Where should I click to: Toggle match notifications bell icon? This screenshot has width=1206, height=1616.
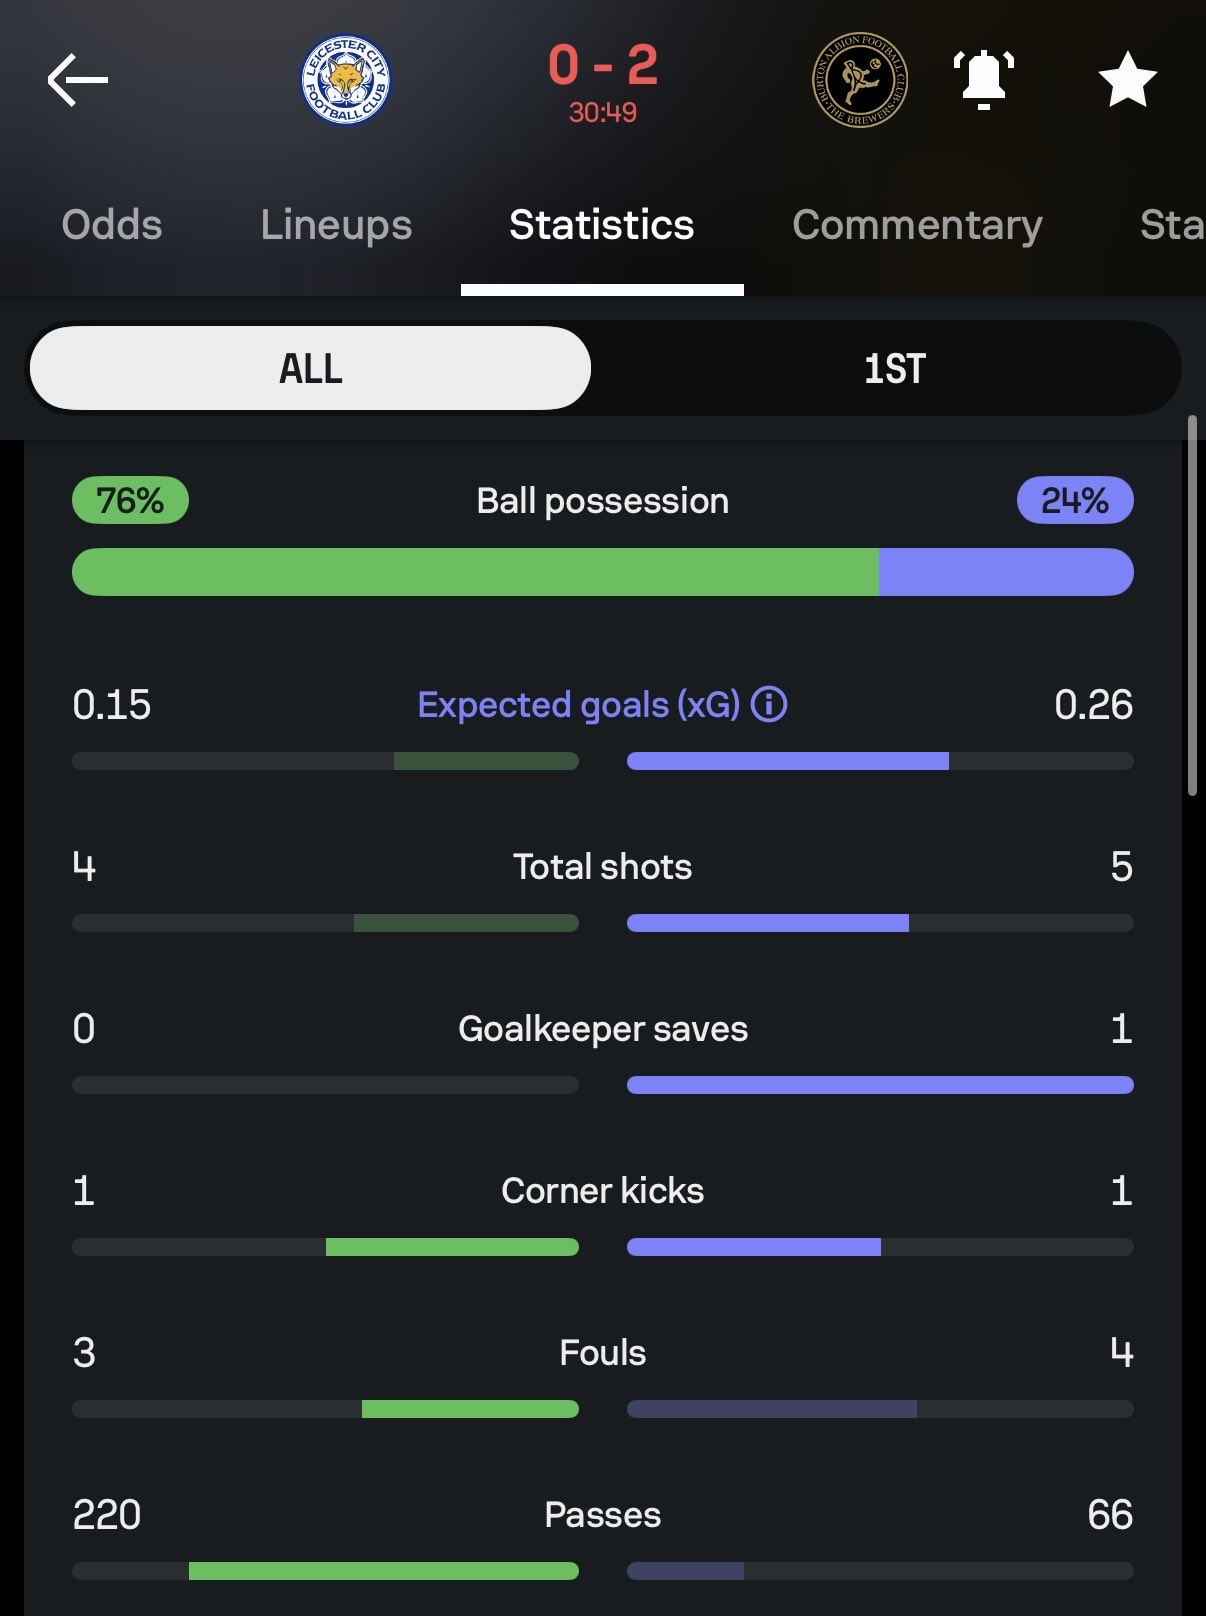984,80
